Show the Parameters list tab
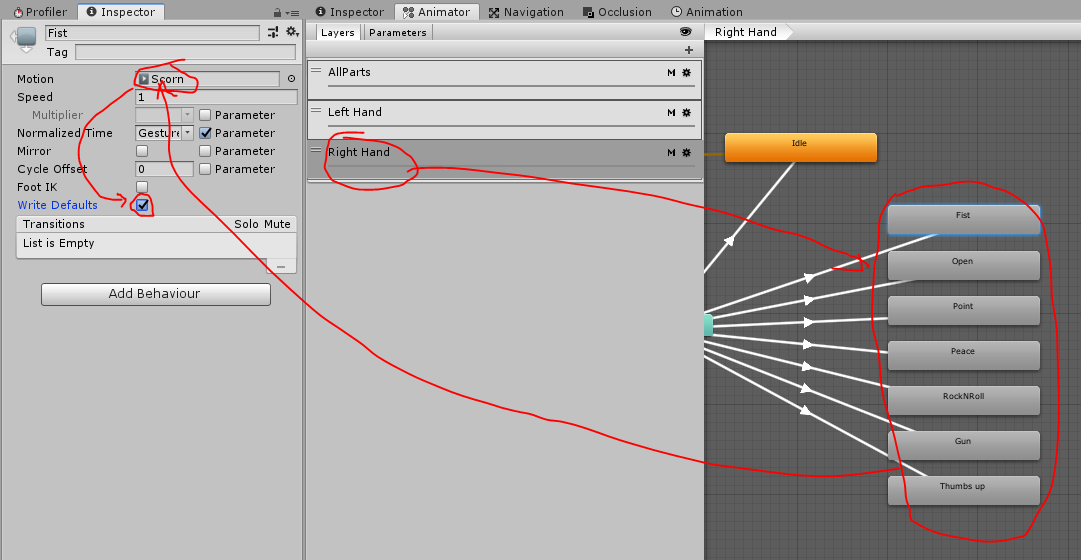 tap(398, 32)
